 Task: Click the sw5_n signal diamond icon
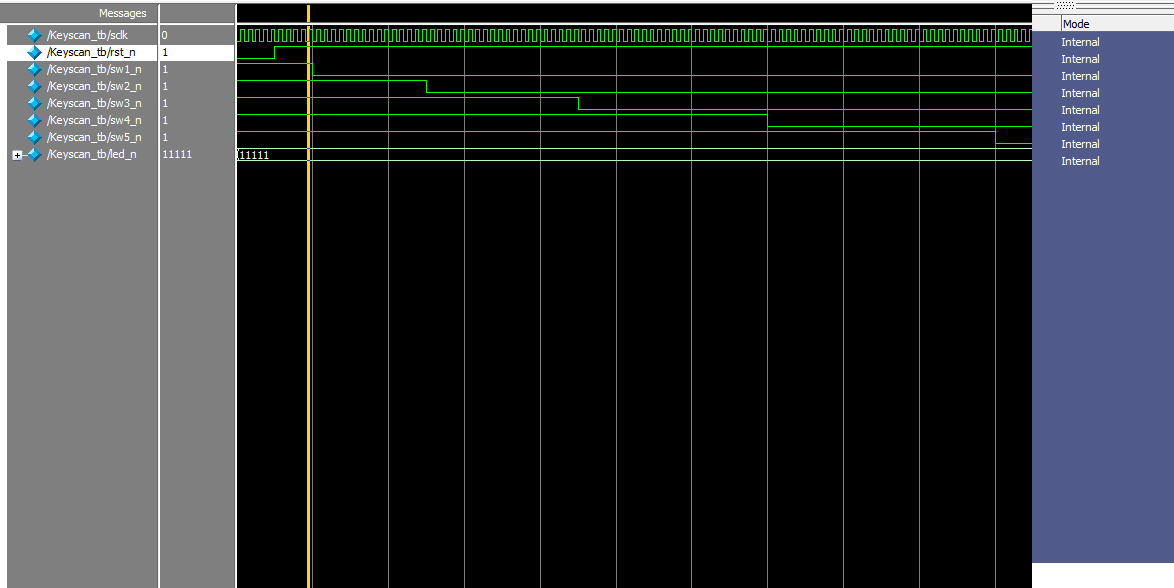pyautogui.click(x=34, y=137)
